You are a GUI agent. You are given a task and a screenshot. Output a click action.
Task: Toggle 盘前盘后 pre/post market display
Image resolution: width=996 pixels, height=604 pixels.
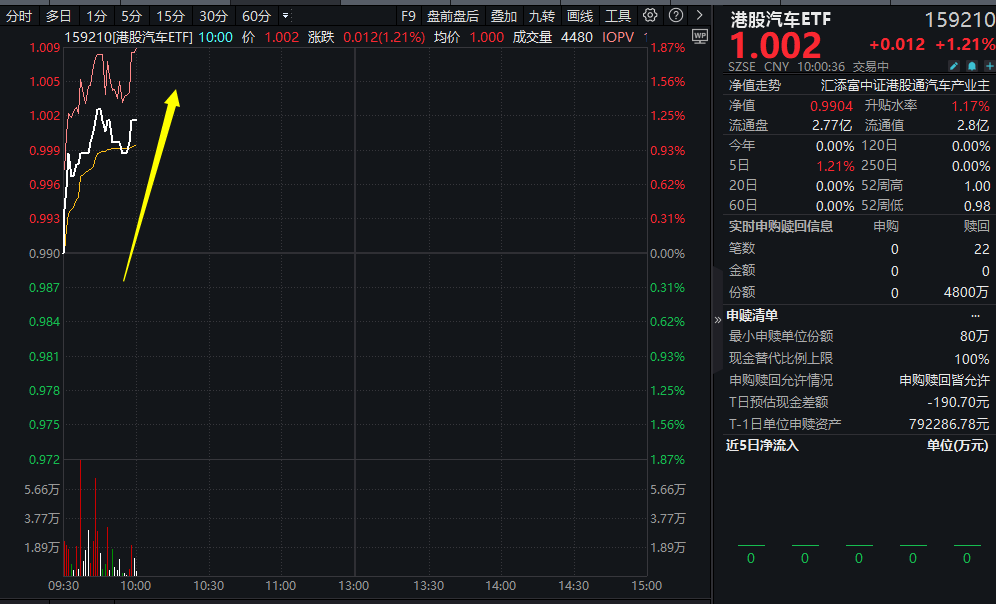(453, 16)
